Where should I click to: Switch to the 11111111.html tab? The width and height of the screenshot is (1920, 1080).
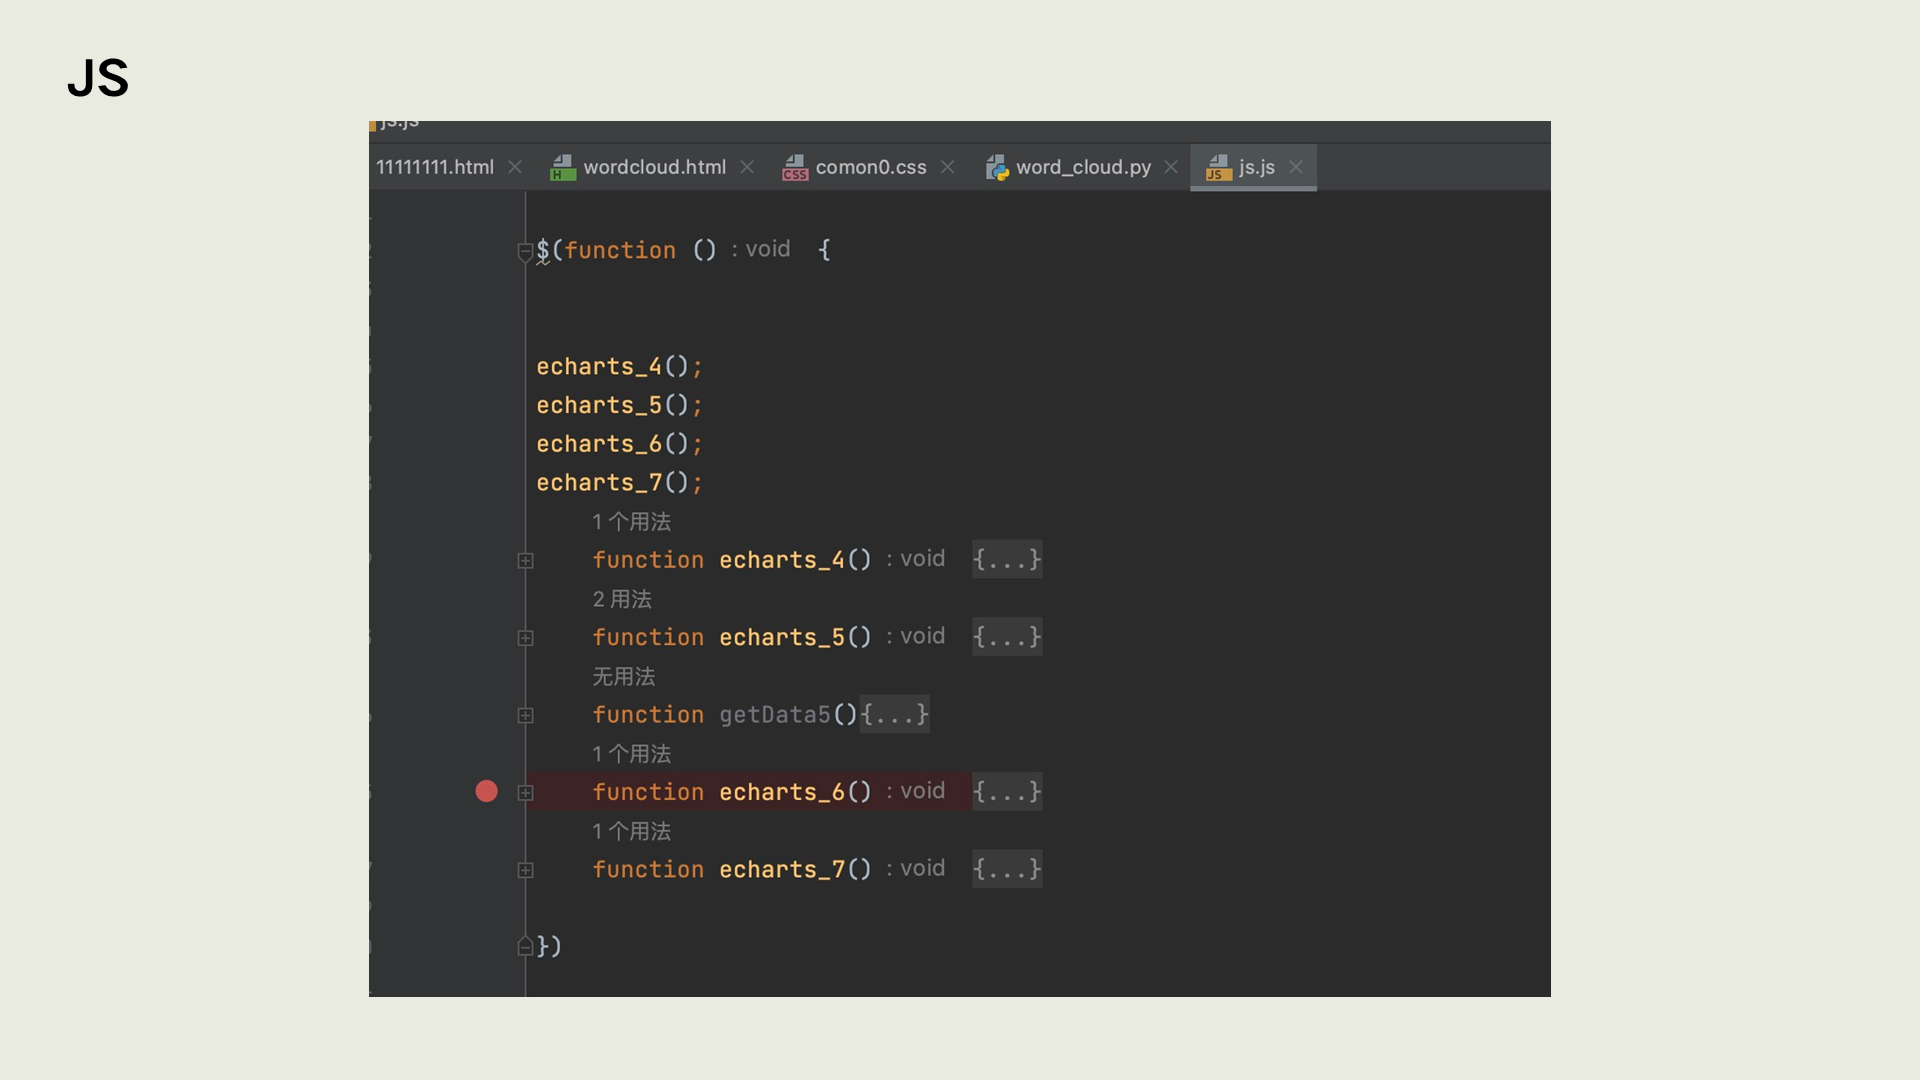tap(435, 167)
